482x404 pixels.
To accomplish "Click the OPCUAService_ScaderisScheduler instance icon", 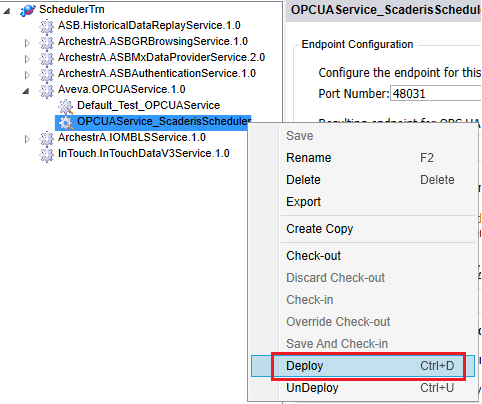I will click(66, 122).
